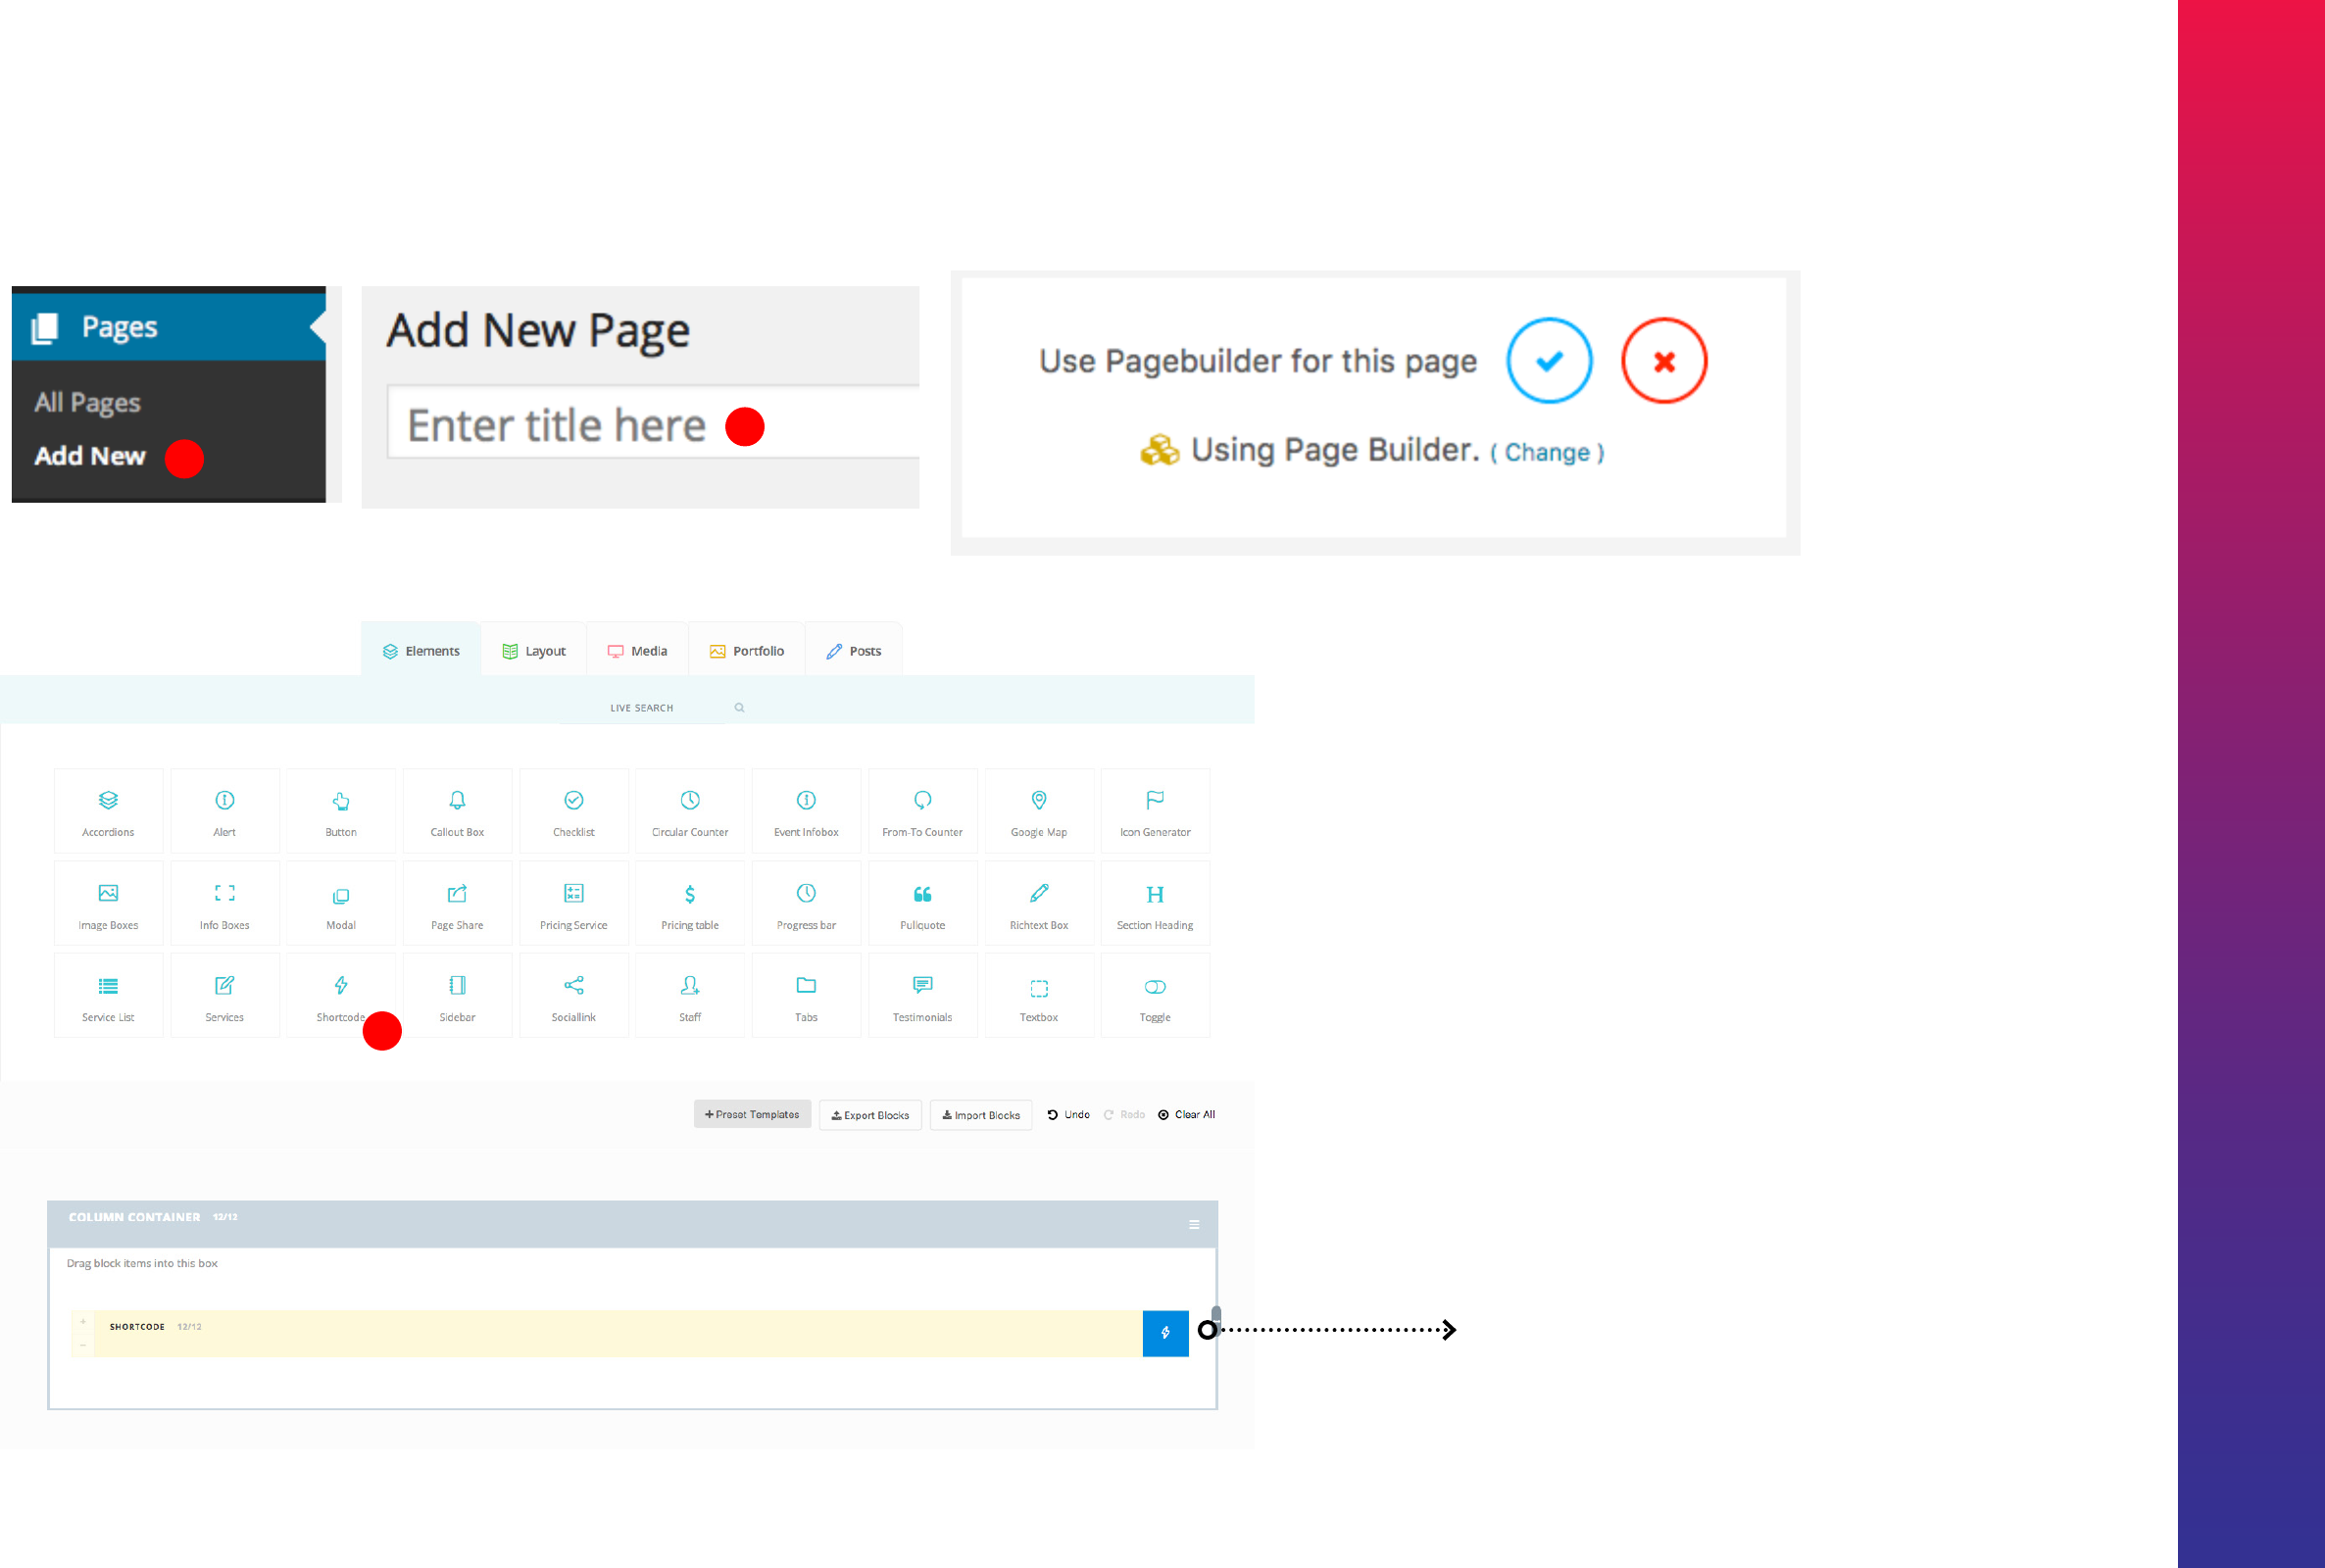Image resolution: width=2325 pixels, height=1568 pixels.
Task: Click the Preset Templates button
Action: pyautogui.click(x=752, y=1114)
